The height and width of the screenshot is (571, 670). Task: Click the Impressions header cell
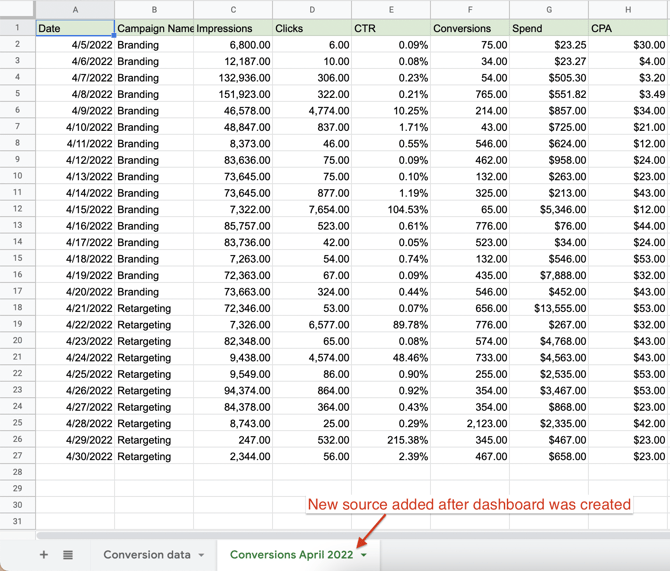[233, 28]
